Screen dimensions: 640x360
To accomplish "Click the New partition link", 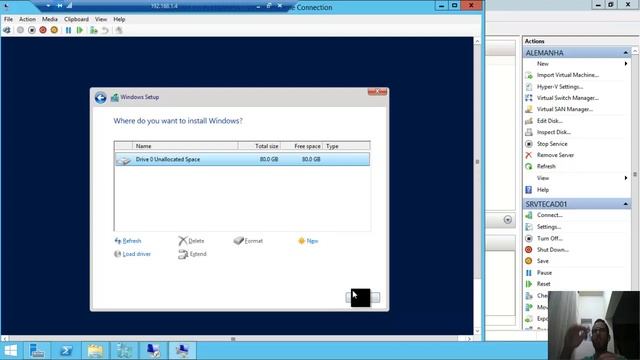I will click(x=308, y=241).
